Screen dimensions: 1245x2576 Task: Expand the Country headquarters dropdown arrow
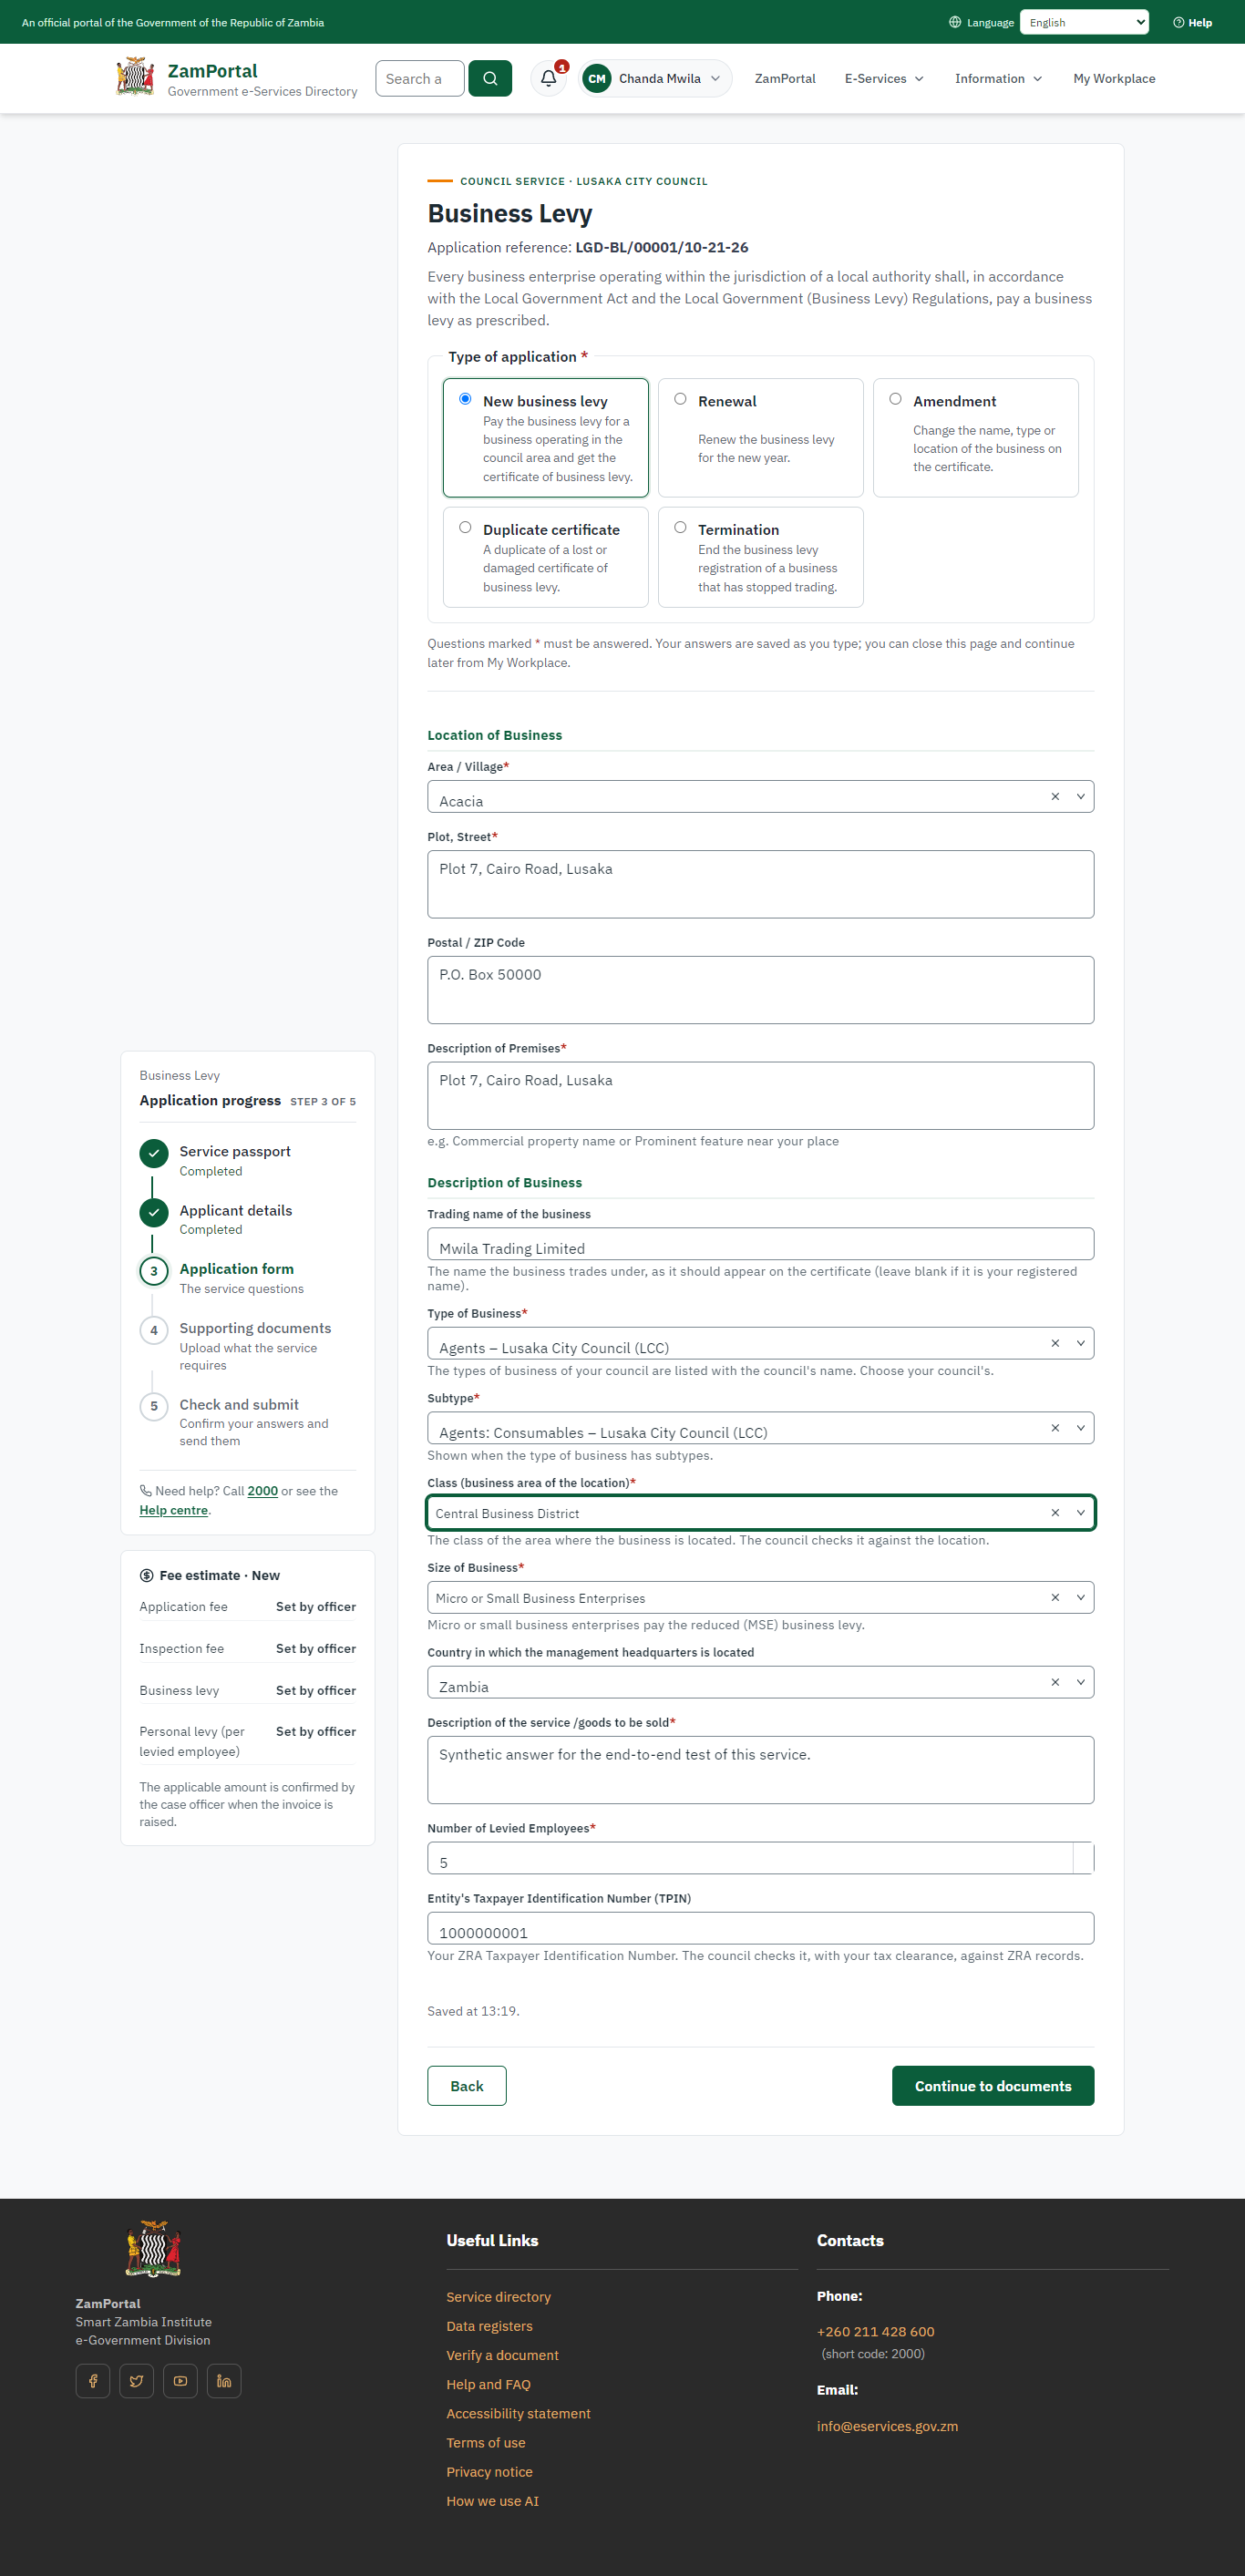click(x=1081, y=1682)
